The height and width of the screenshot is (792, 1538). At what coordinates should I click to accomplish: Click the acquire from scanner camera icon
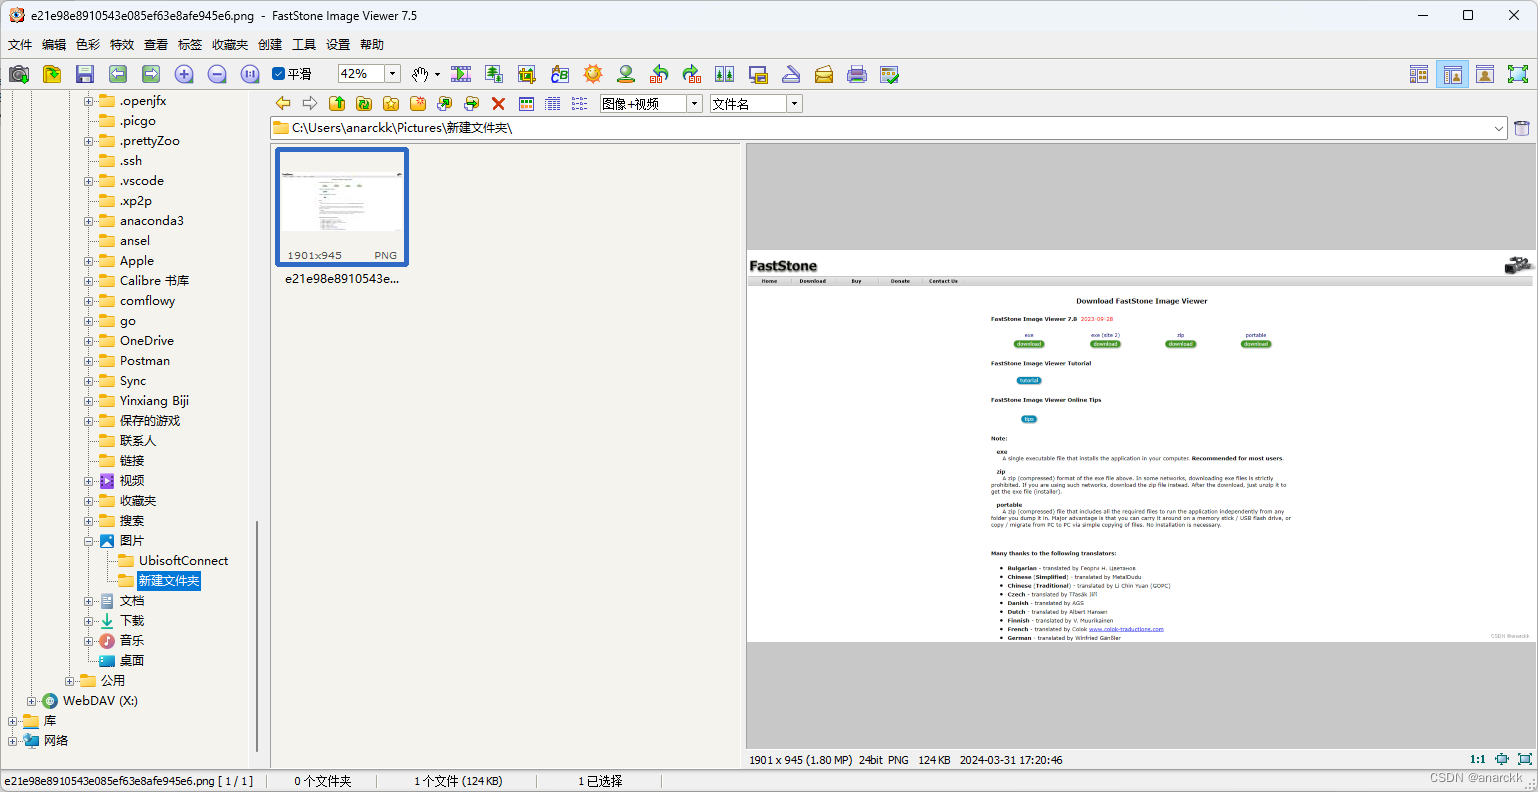19,74
